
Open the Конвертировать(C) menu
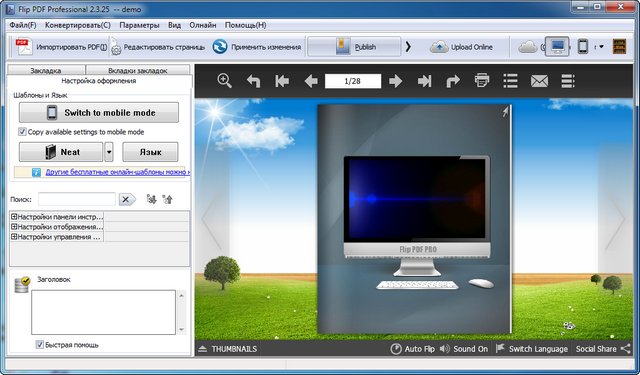point(78,25)
